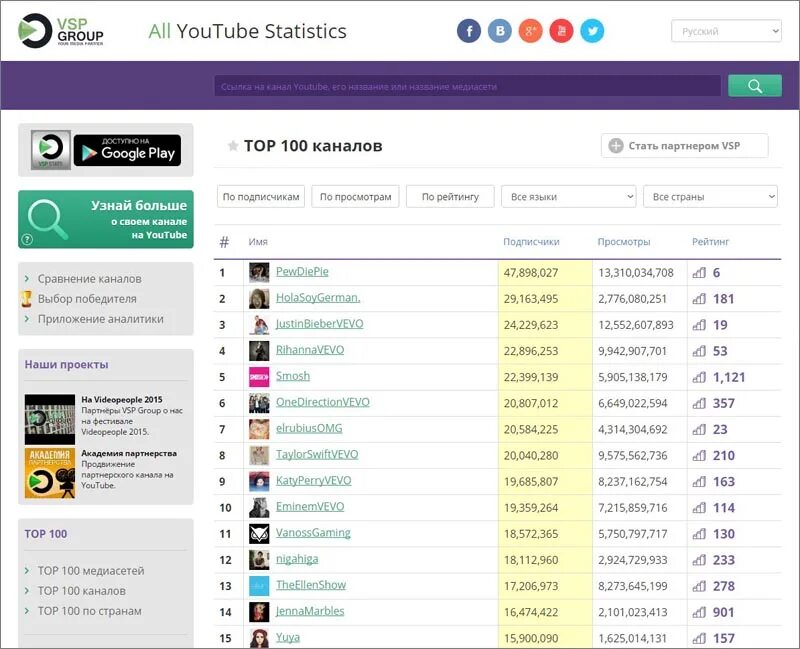Open the VK social icon
Screen dimensions: 800x649
499,31
